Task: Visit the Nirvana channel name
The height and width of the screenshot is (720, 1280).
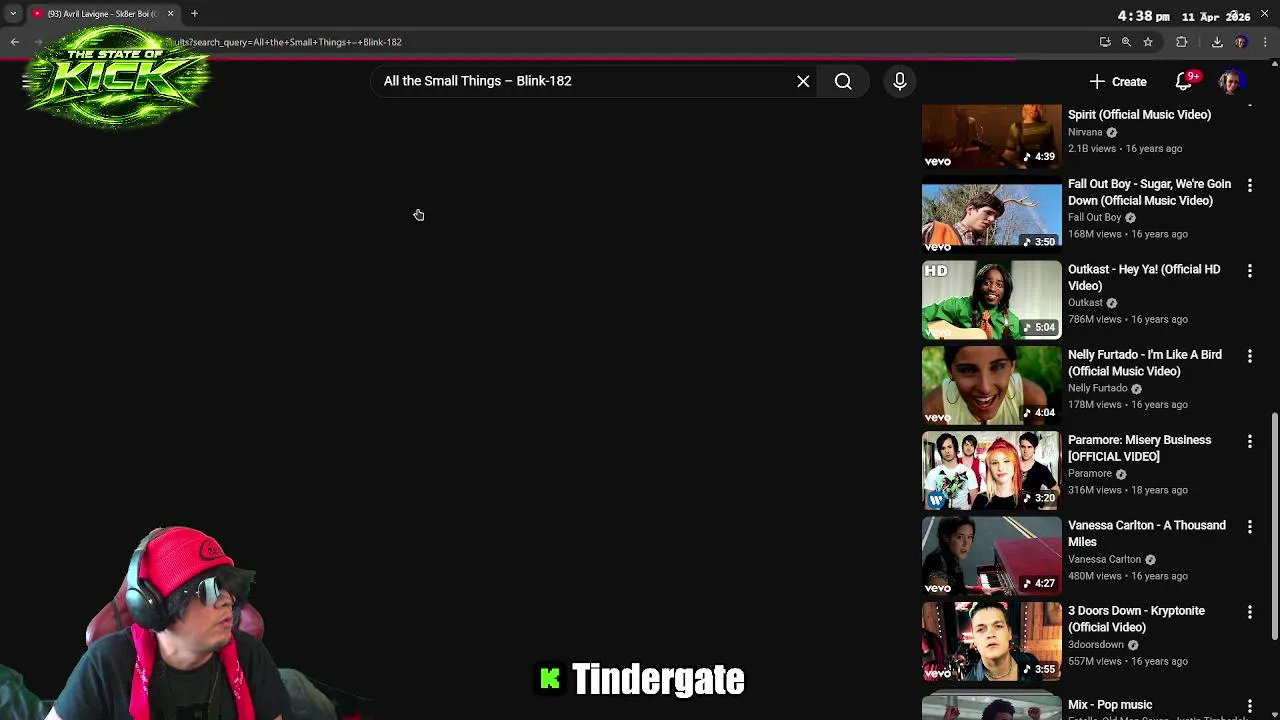Action: (1085, 132)
